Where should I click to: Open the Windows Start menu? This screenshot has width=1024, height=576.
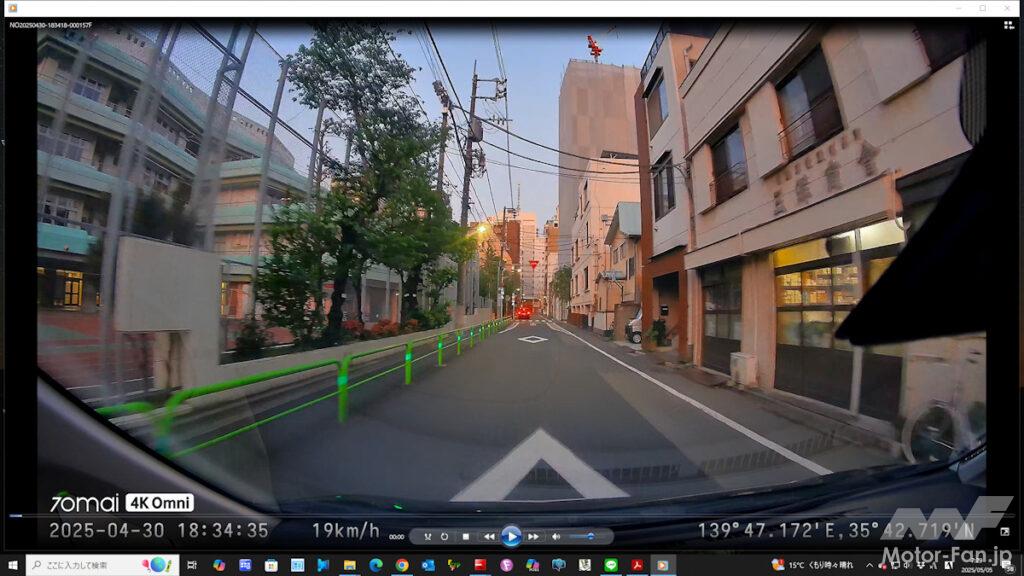11,565
